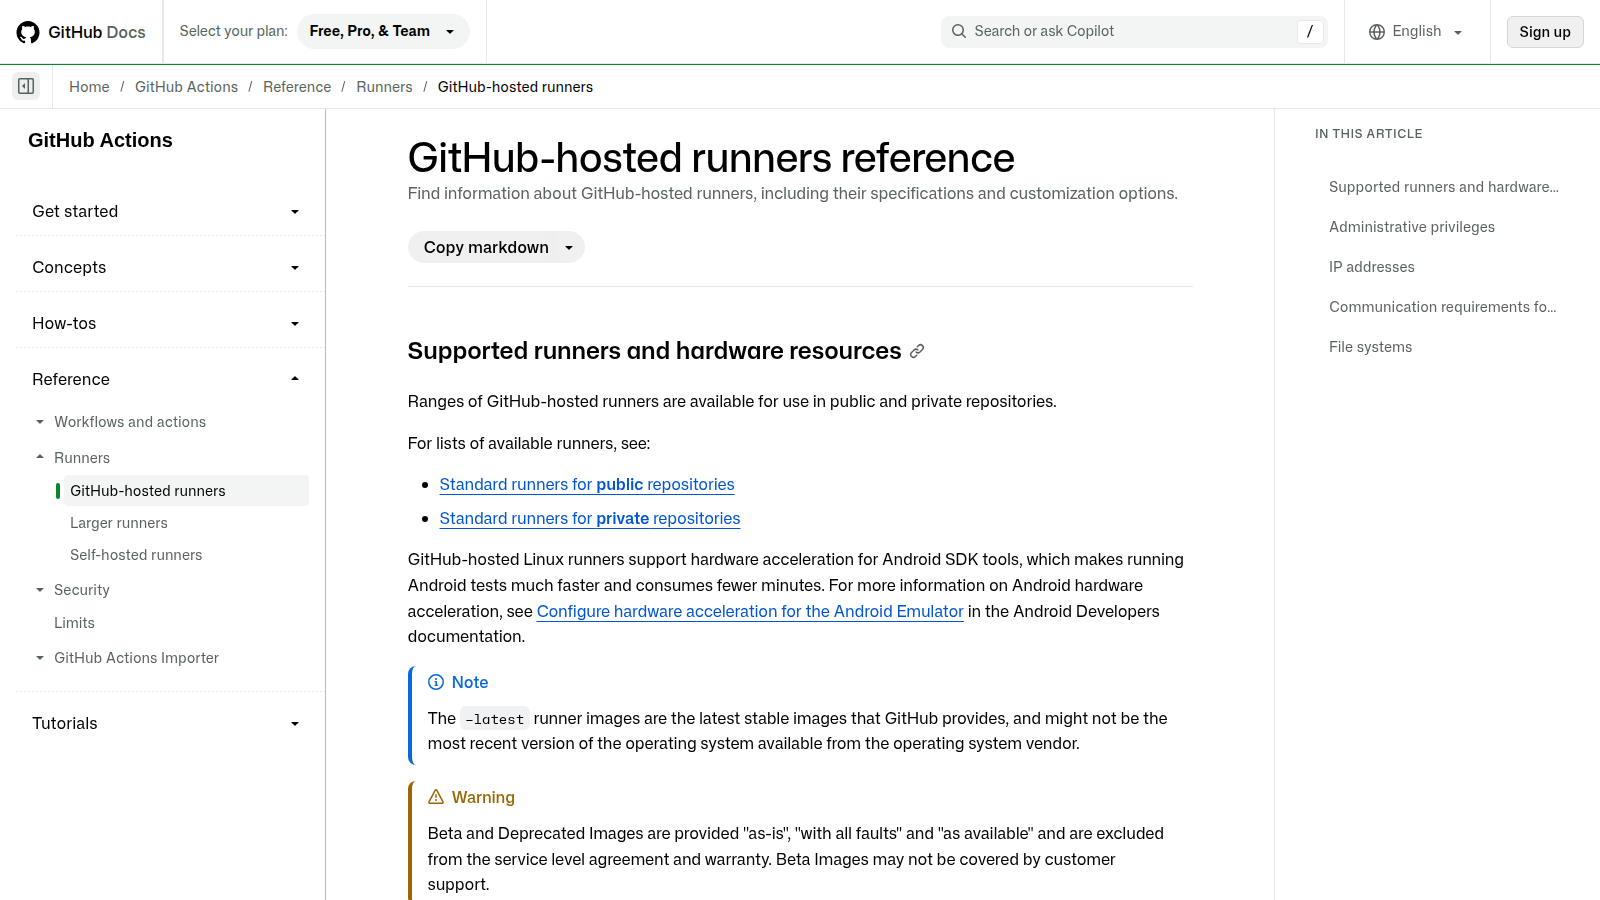Jump to Administrative privileges section
The height and width of the screenshot is (900, 1600).
1412,227
